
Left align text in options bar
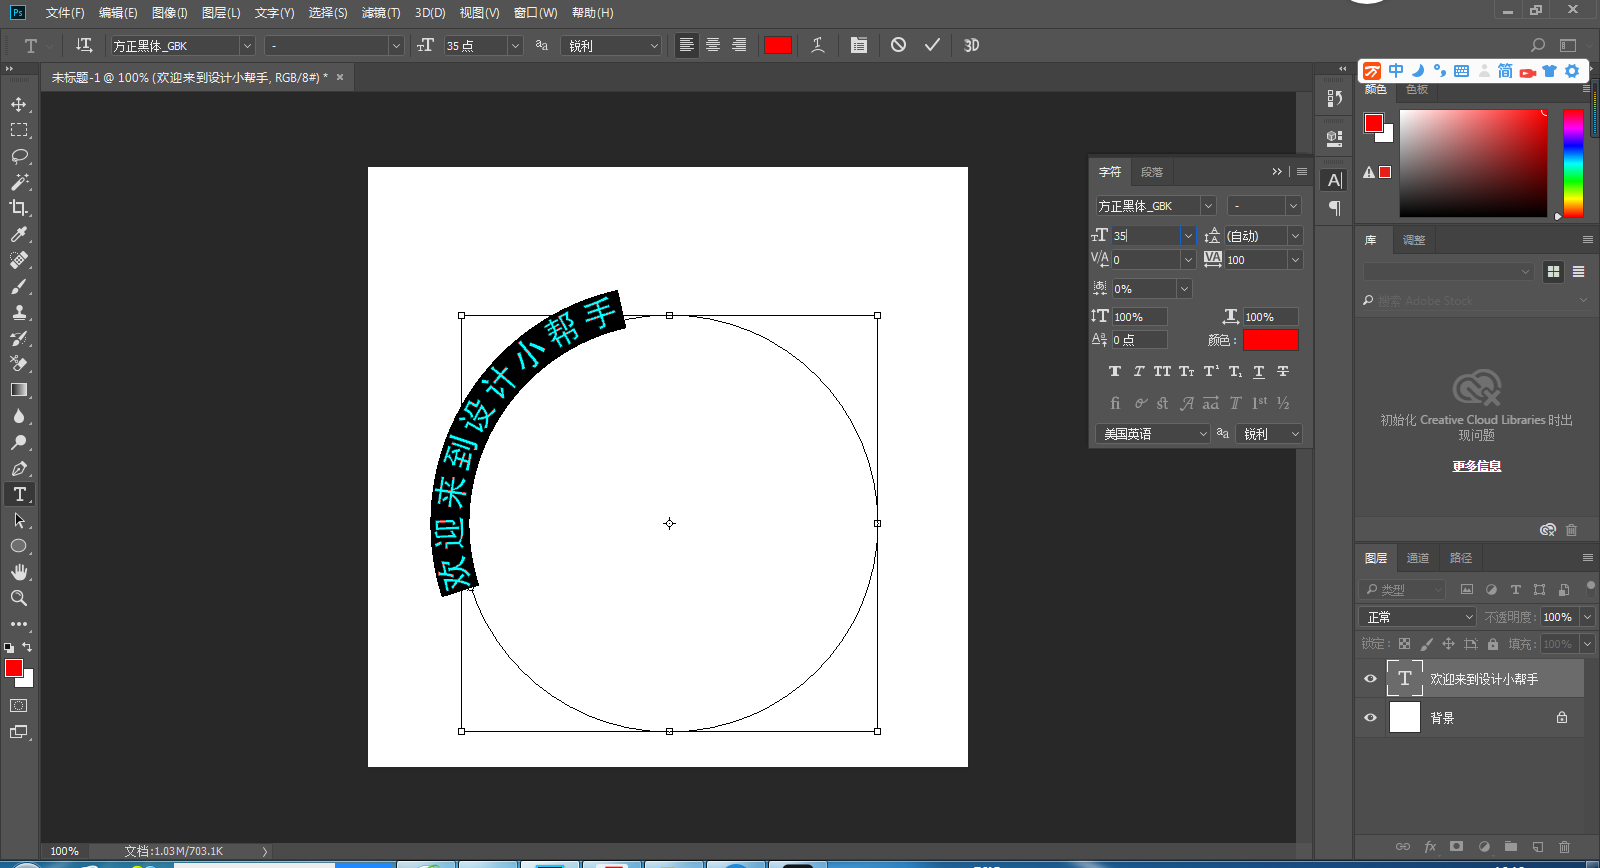686,45
